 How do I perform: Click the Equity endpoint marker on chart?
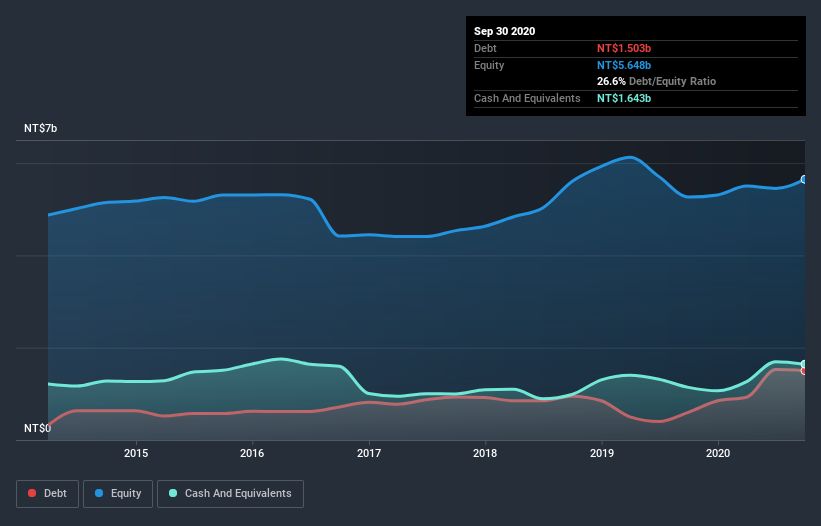tap(804, 180)
